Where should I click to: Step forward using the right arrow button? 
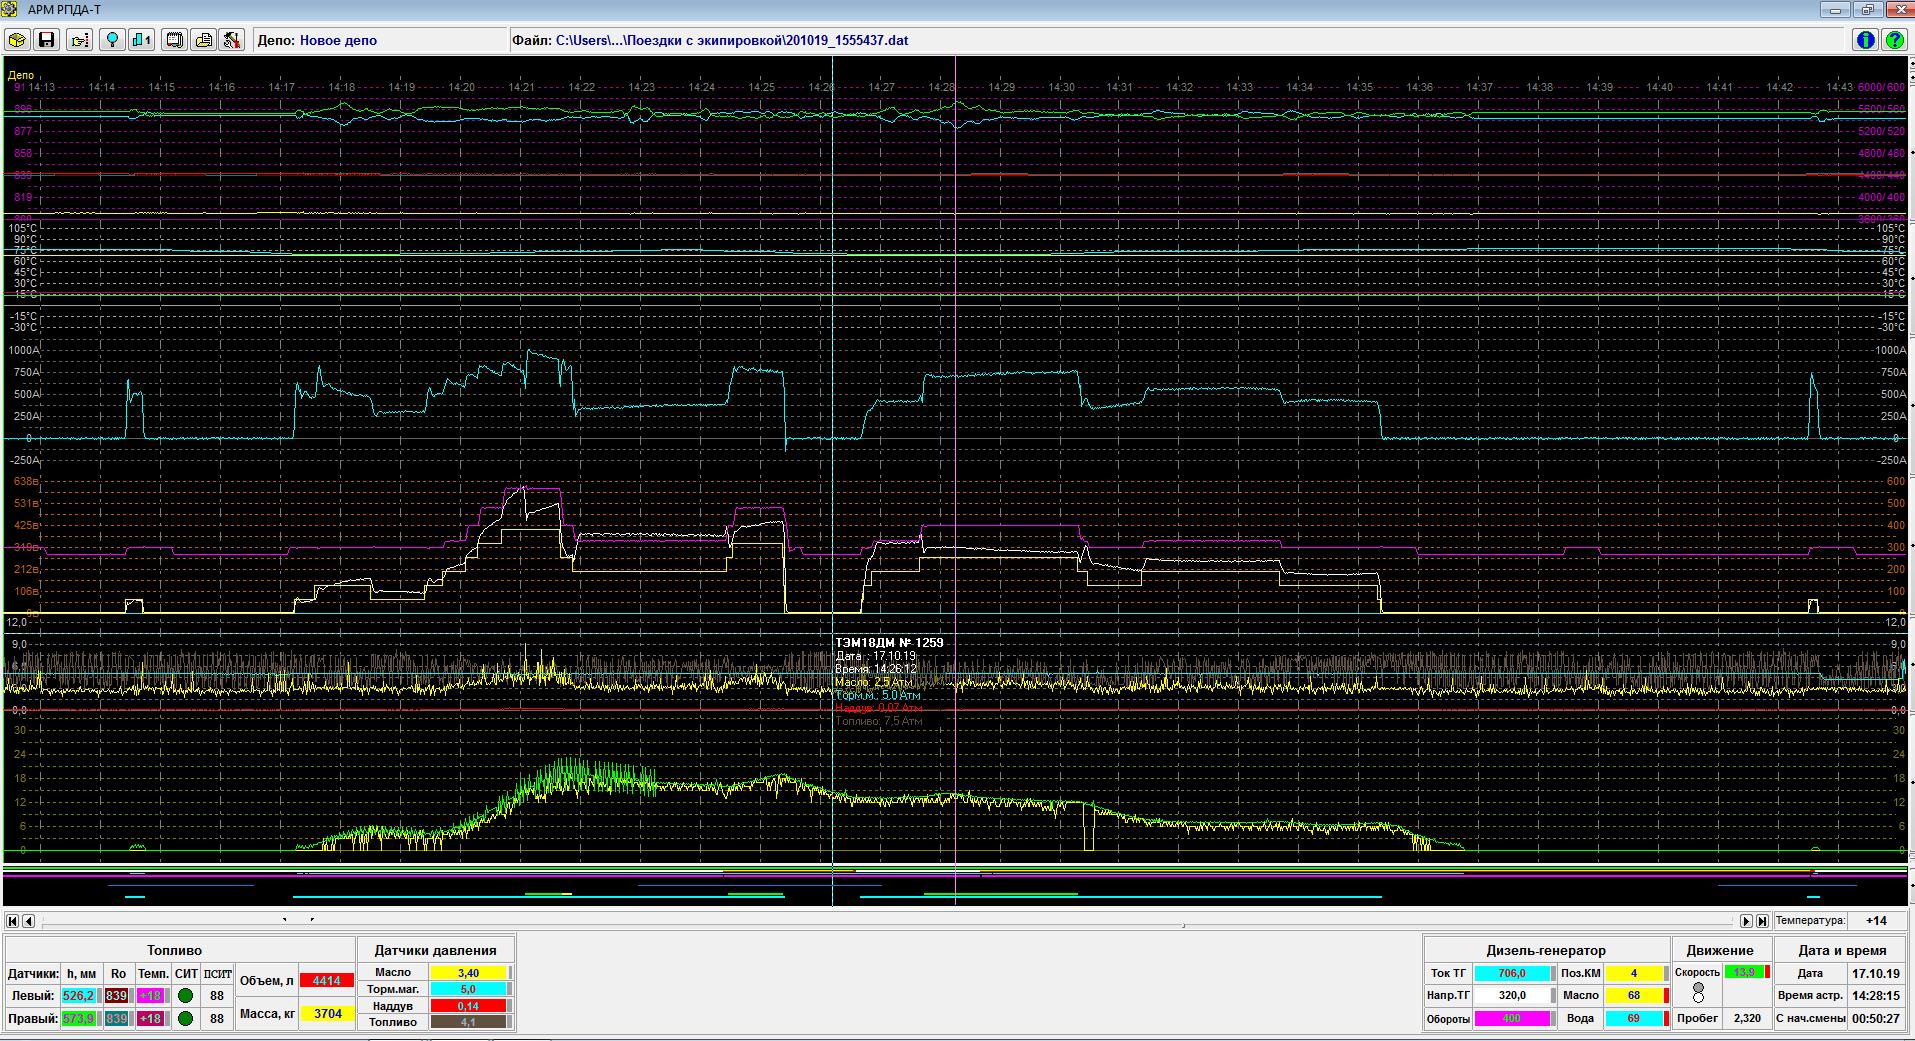[1746, 921]
